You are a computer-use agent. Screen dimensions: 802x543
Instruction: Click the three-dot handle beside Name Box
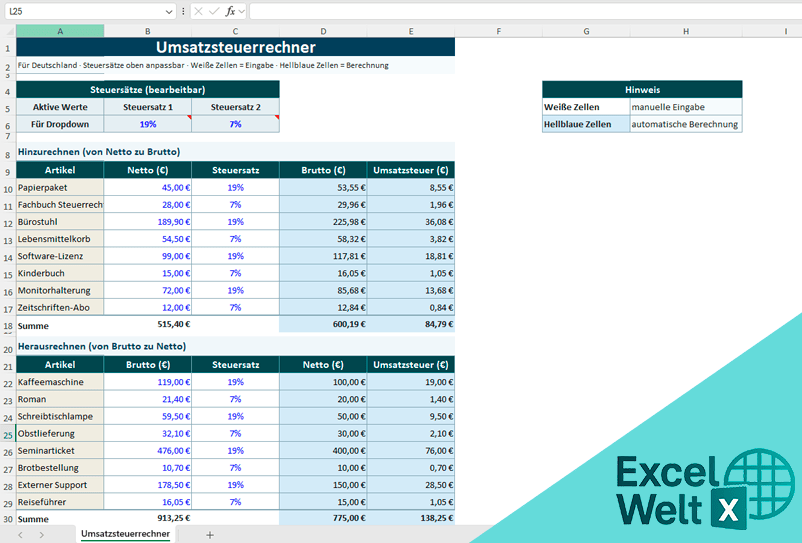182,11
